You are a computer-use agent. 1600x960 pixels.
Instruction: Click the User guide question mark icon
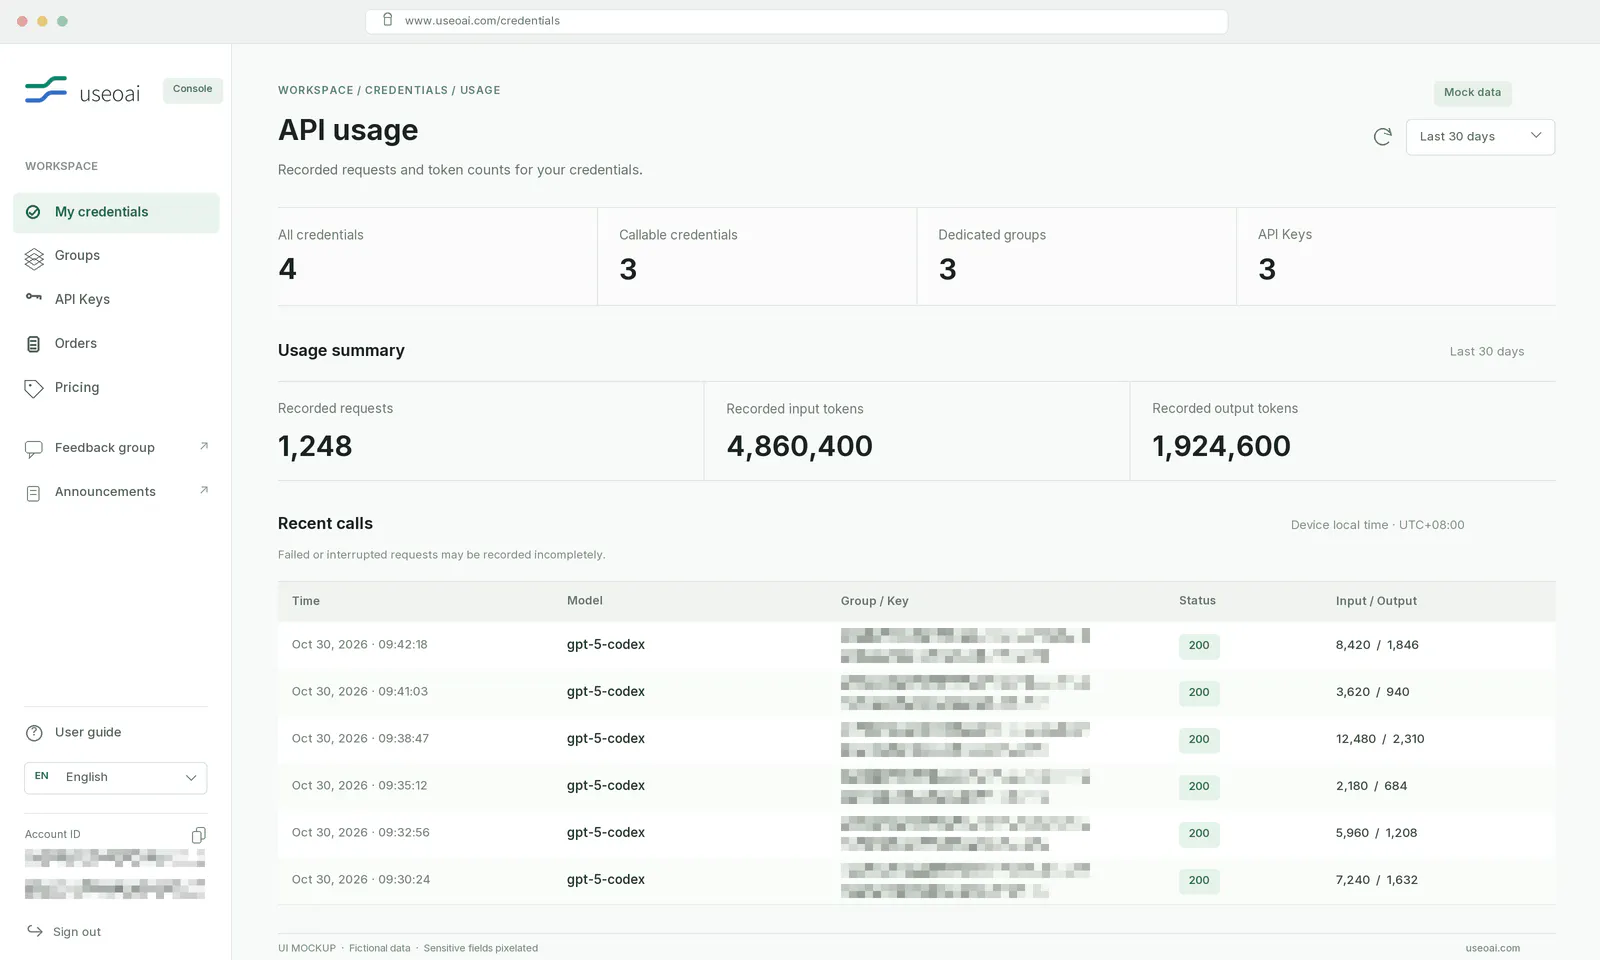point(34,733)
